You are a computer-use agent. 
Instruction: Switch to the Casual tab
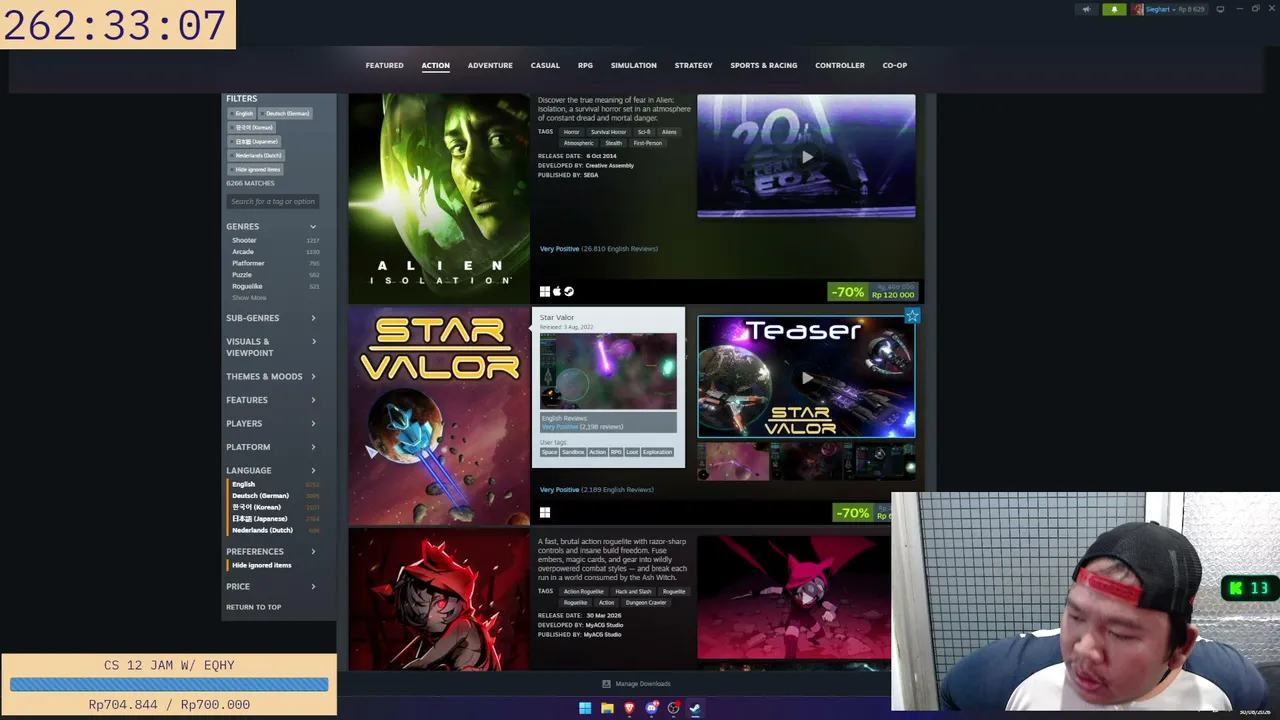(545, 66)
